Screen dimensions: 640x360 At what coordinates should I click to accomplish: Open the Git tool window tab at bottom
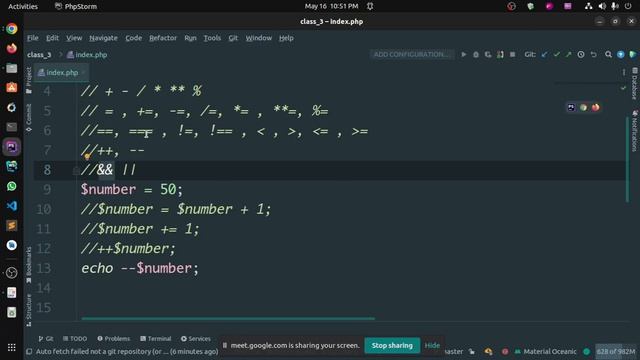[x=46, y=339]
